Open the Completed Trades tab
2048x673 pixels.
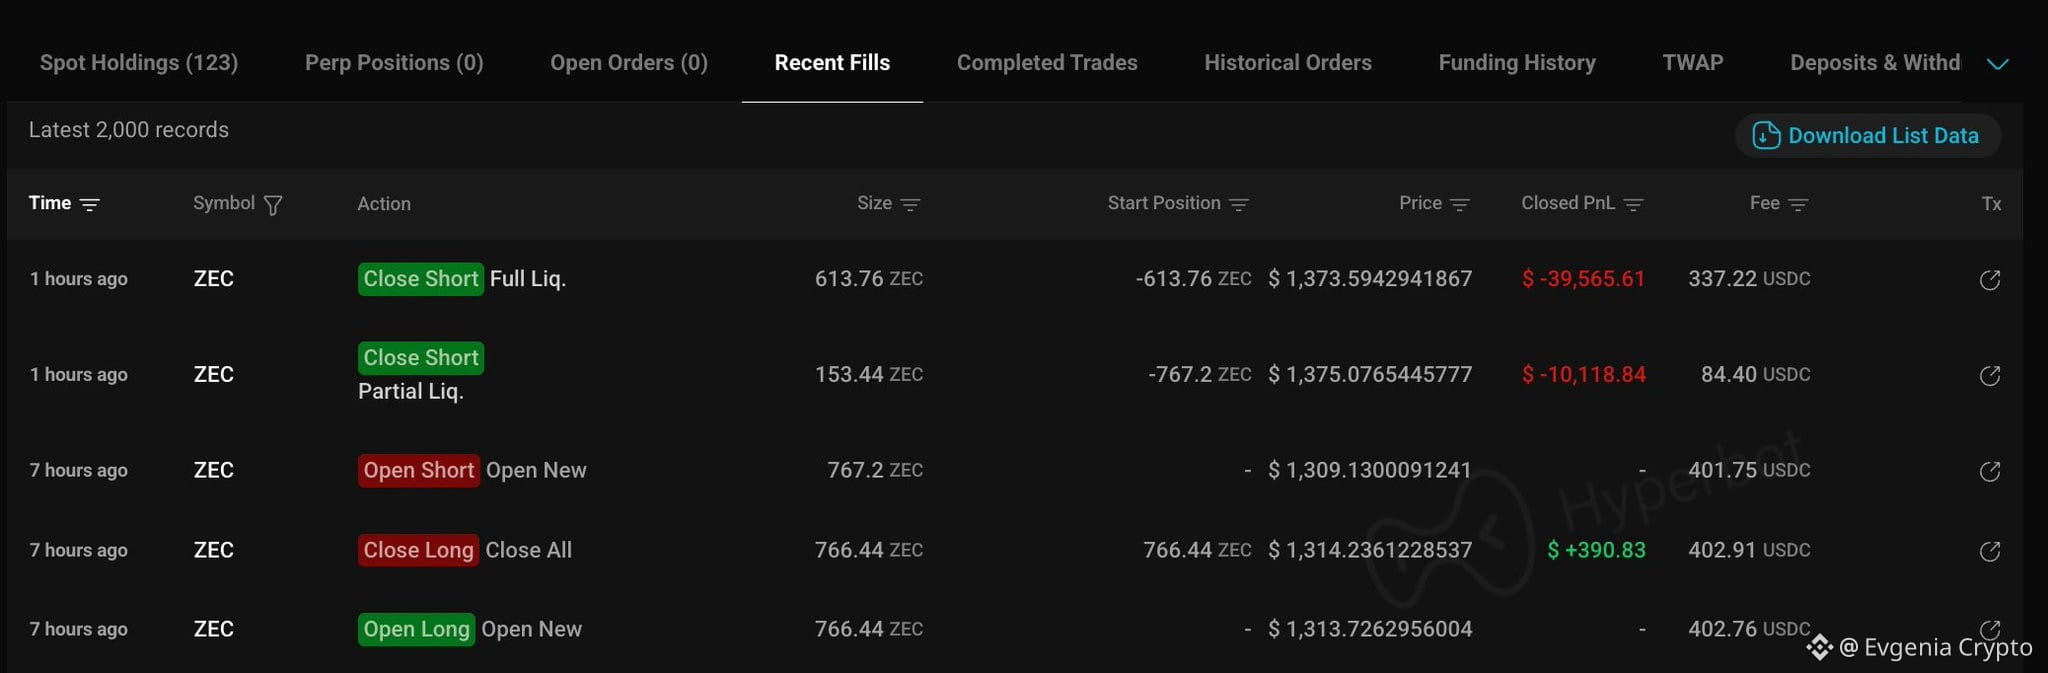[x=1047, y=62]
